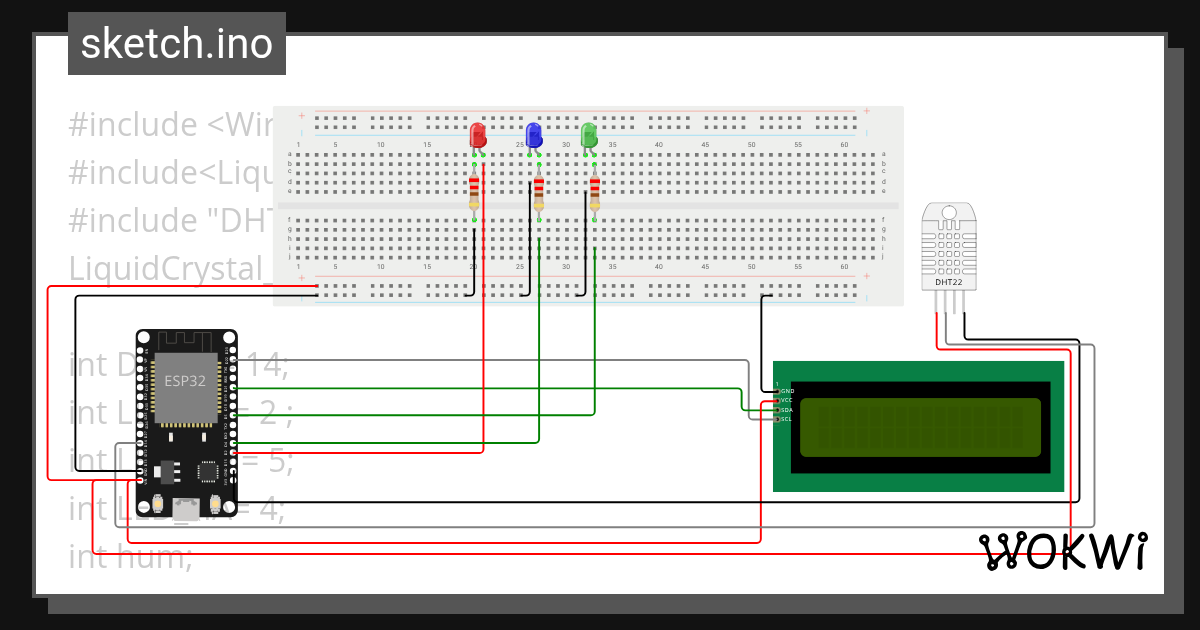The height and width of the screenshot is (630, 1200).
Task: Click the 'int hum;' code line
Action: point(131,556)
